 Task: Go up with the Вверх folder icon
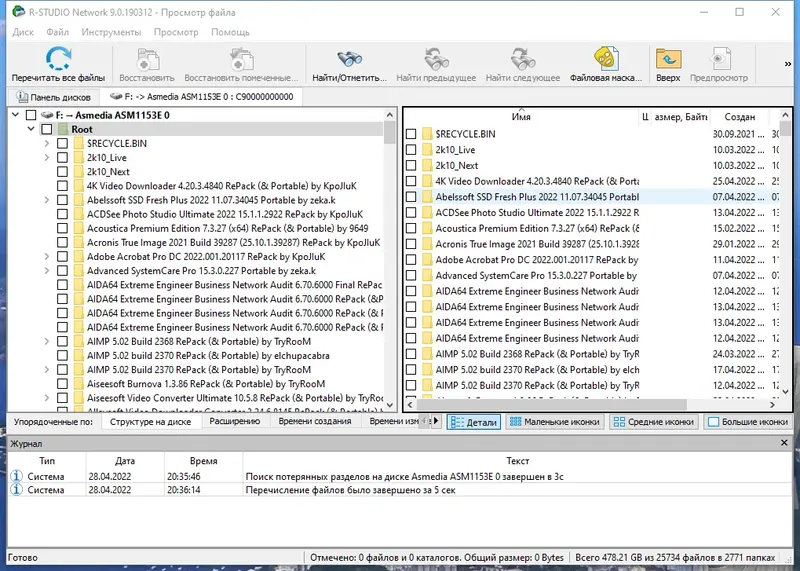click(x=668, y=59)
